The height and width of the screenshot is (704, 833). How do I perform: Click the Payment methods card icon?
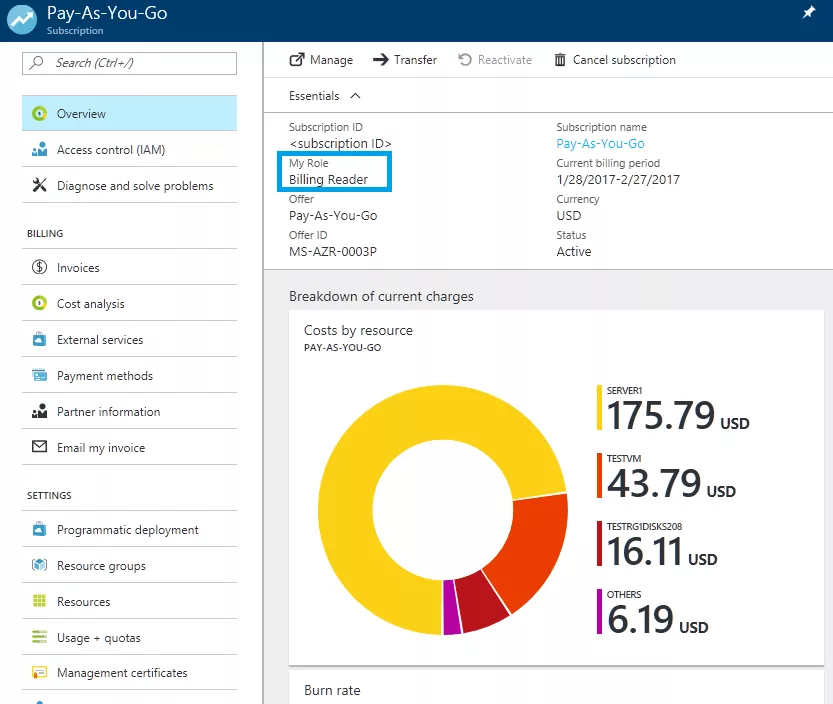[39, 375]
